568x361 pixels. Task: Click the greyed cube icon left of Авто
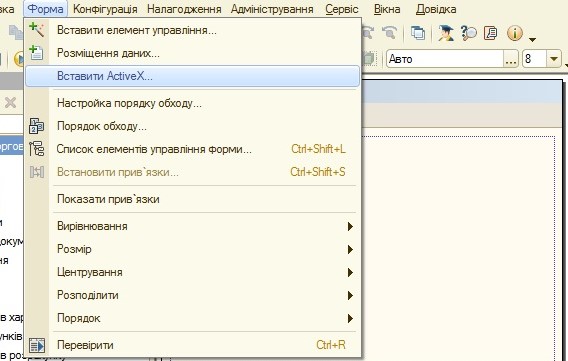click(x=369, y=59)
